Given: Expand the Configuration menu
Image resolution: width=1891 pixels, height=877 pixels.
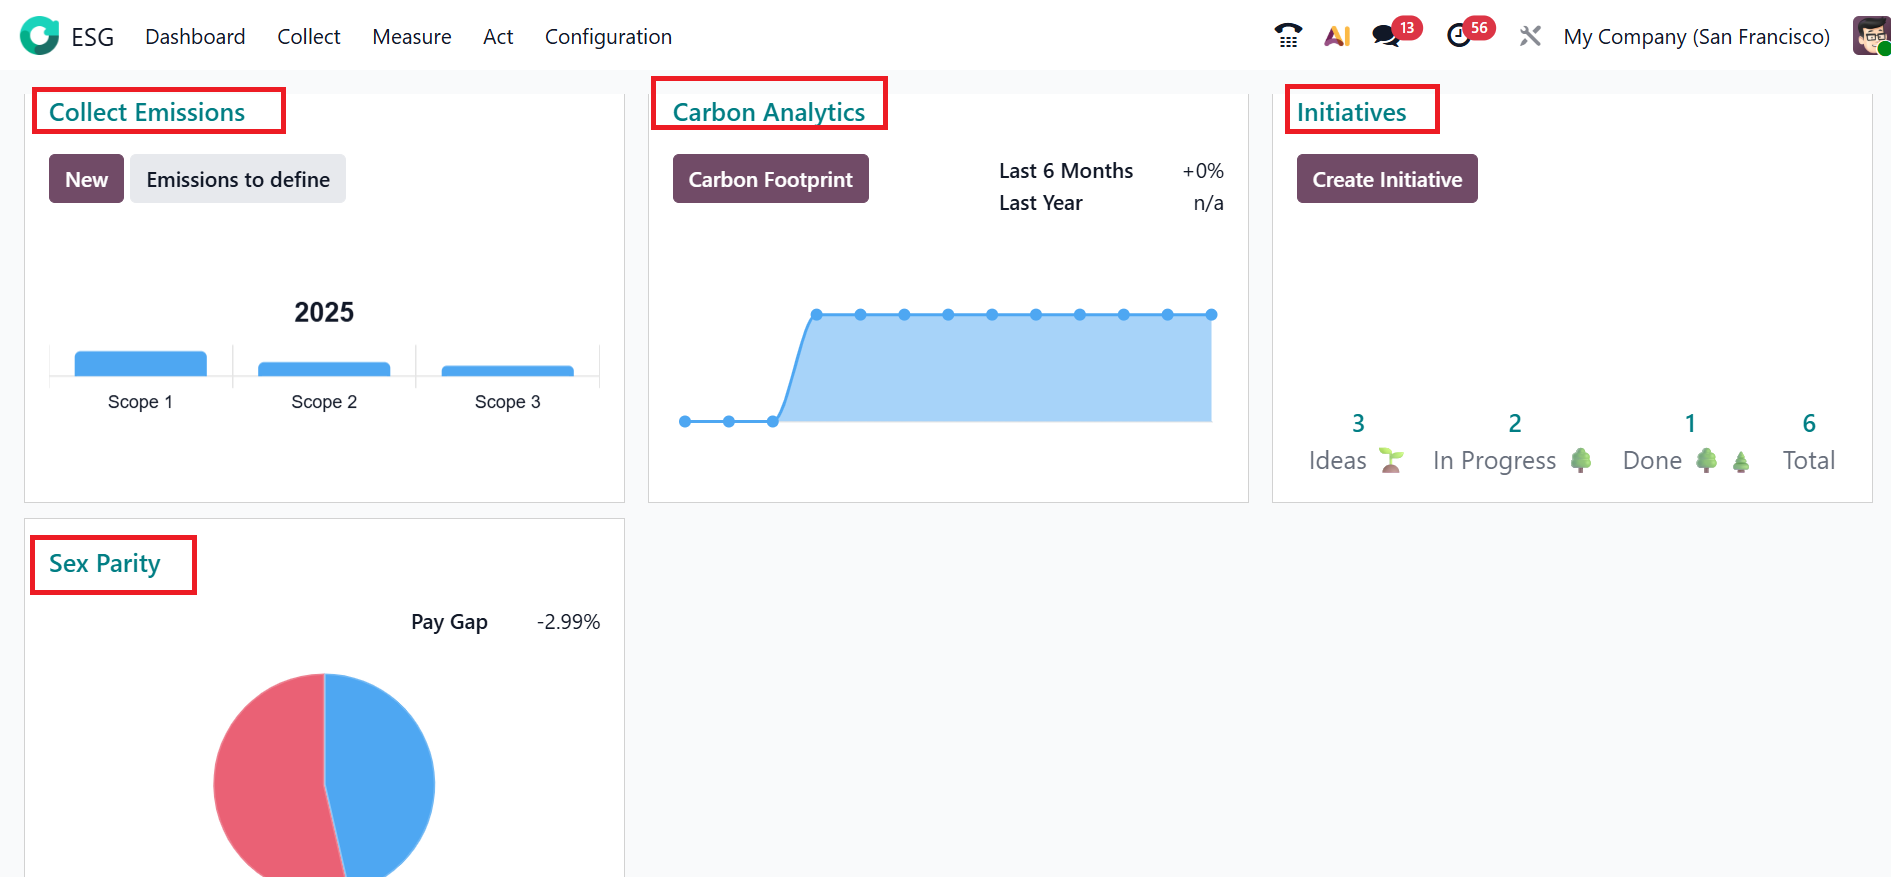Looking at the screenshot, I should pos(608,36).
